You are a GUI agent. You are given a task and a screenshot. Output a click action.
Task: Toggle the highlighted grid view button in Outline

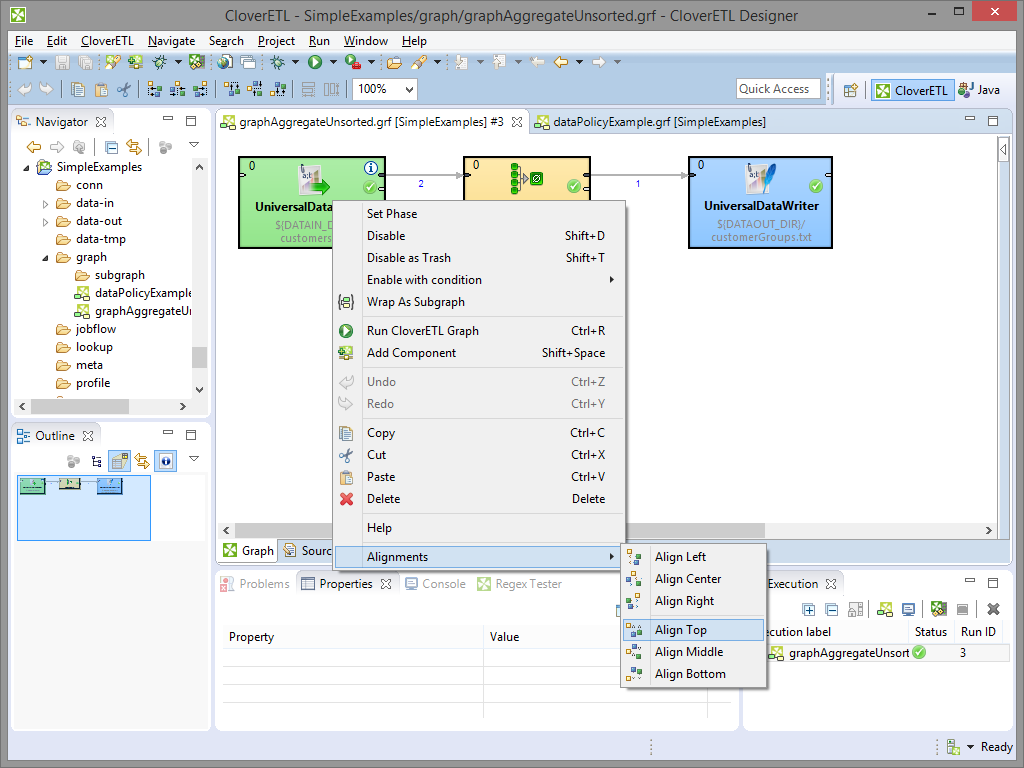(x=119, y=461)
